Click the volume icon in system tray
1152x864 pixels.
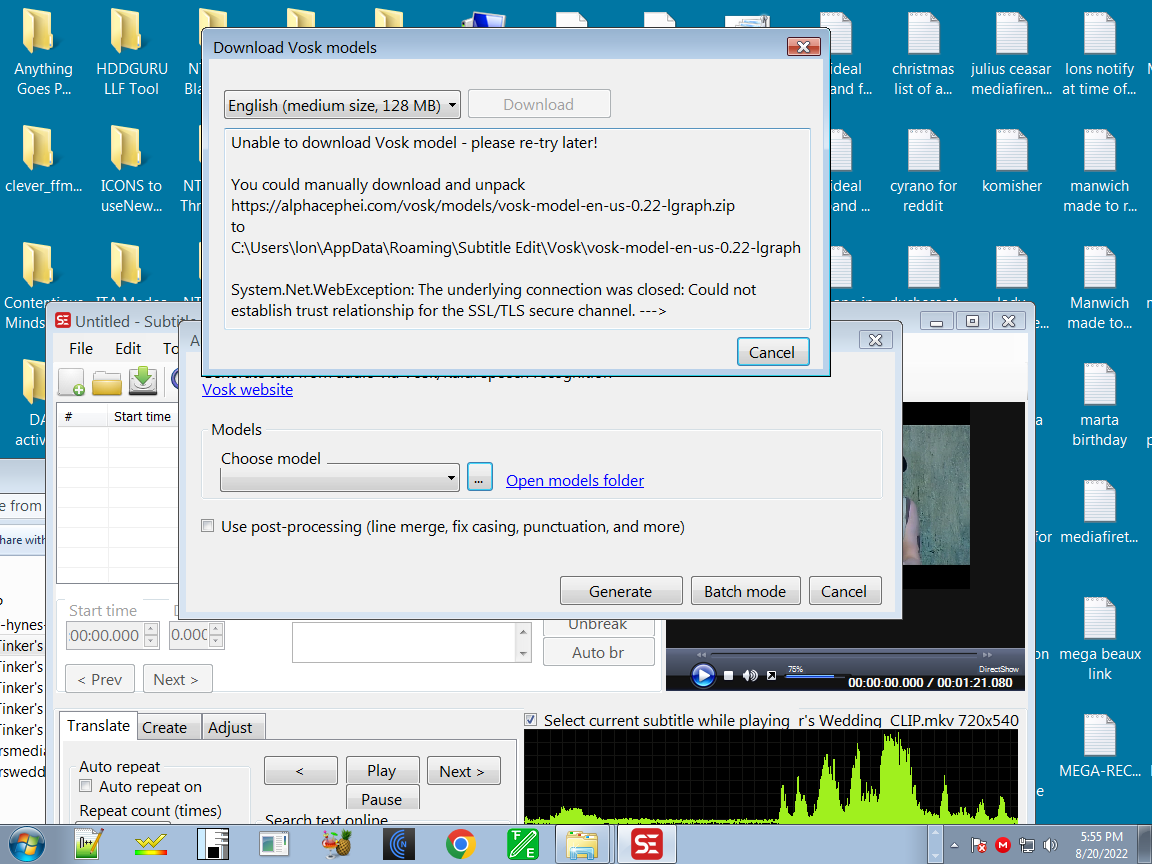click(x=1051, y=845)
